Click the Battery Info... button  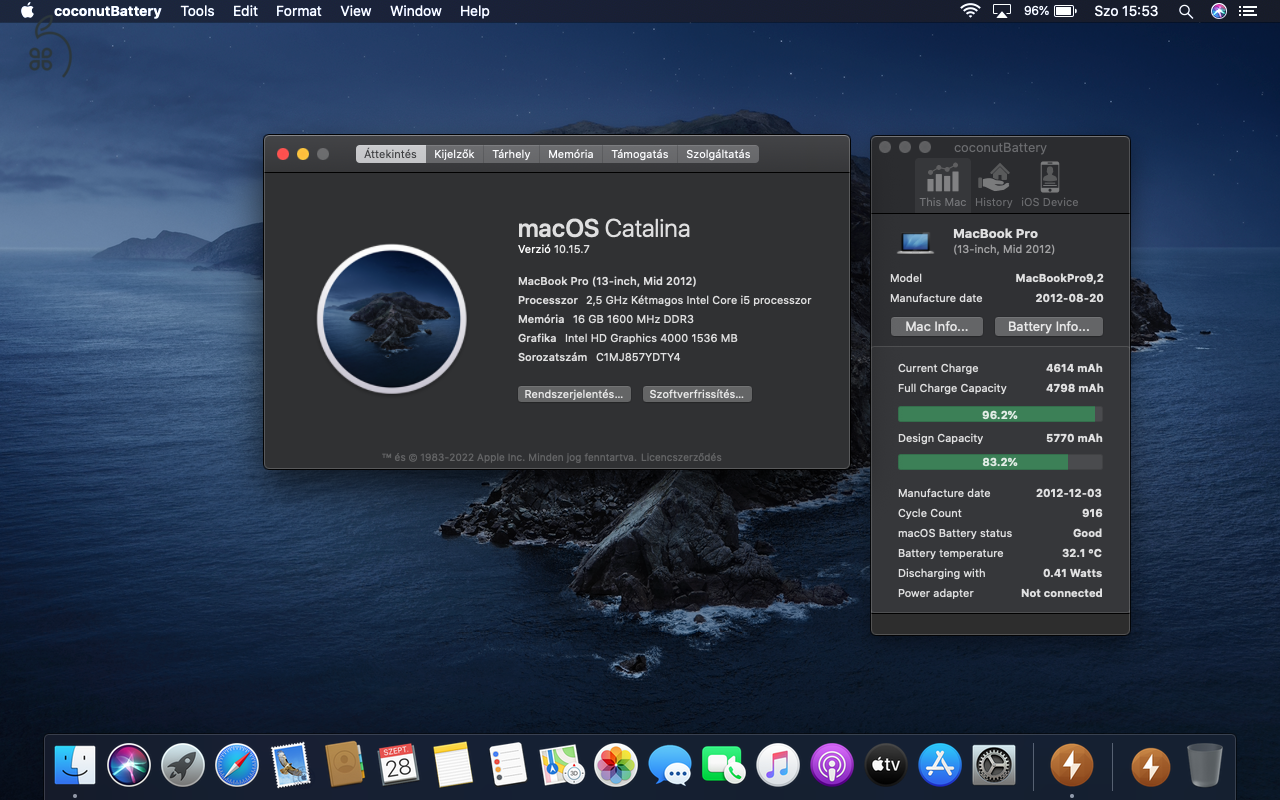pos(1049,327)
